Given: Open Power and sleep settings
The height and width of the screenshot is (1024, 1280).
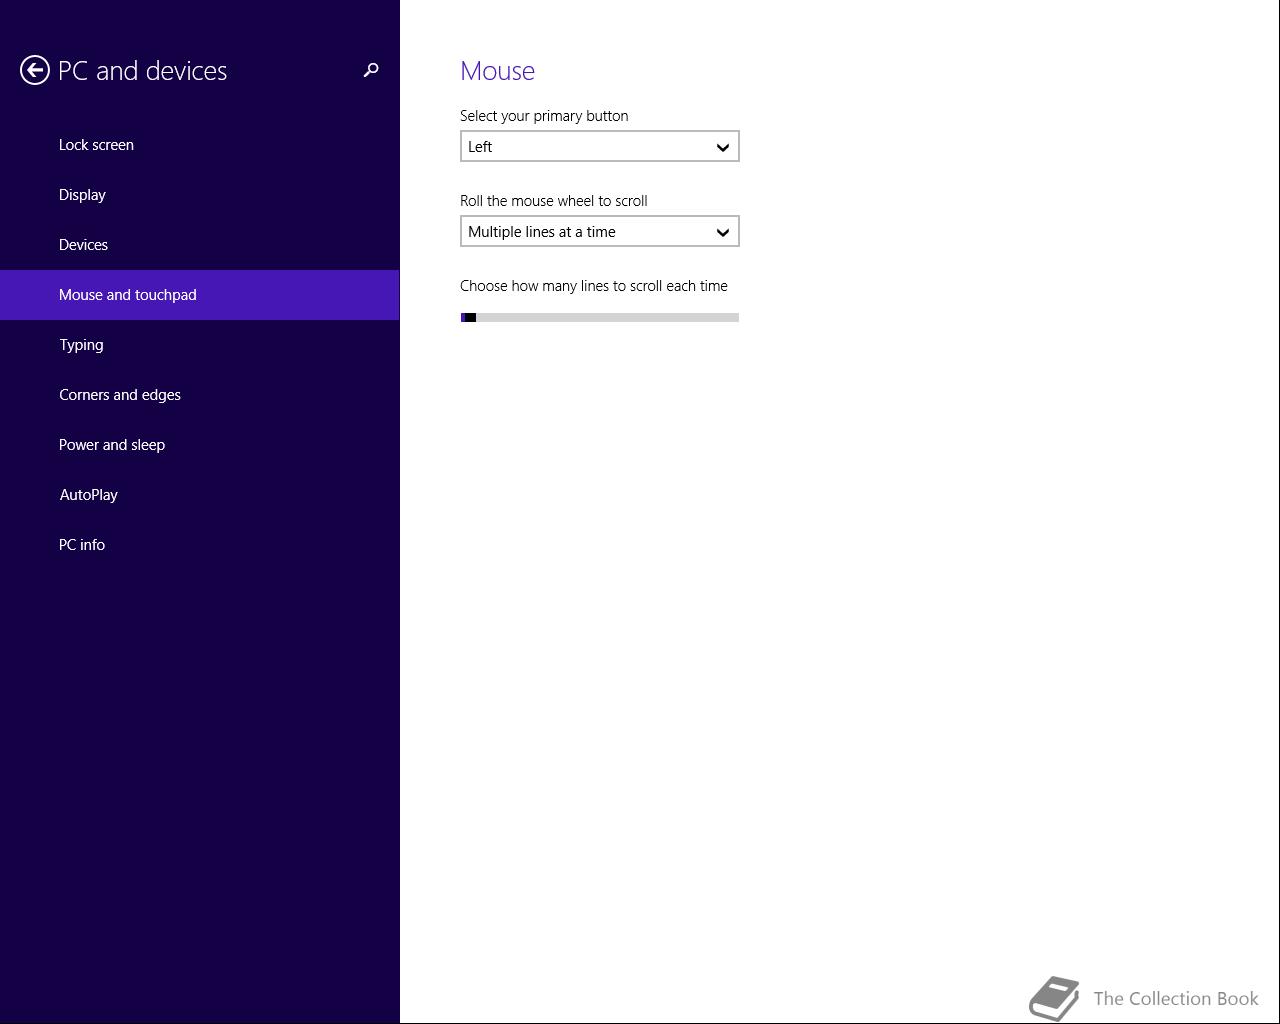Looking at the screenshot, I should pyautogui.click(x=199, y=445).
